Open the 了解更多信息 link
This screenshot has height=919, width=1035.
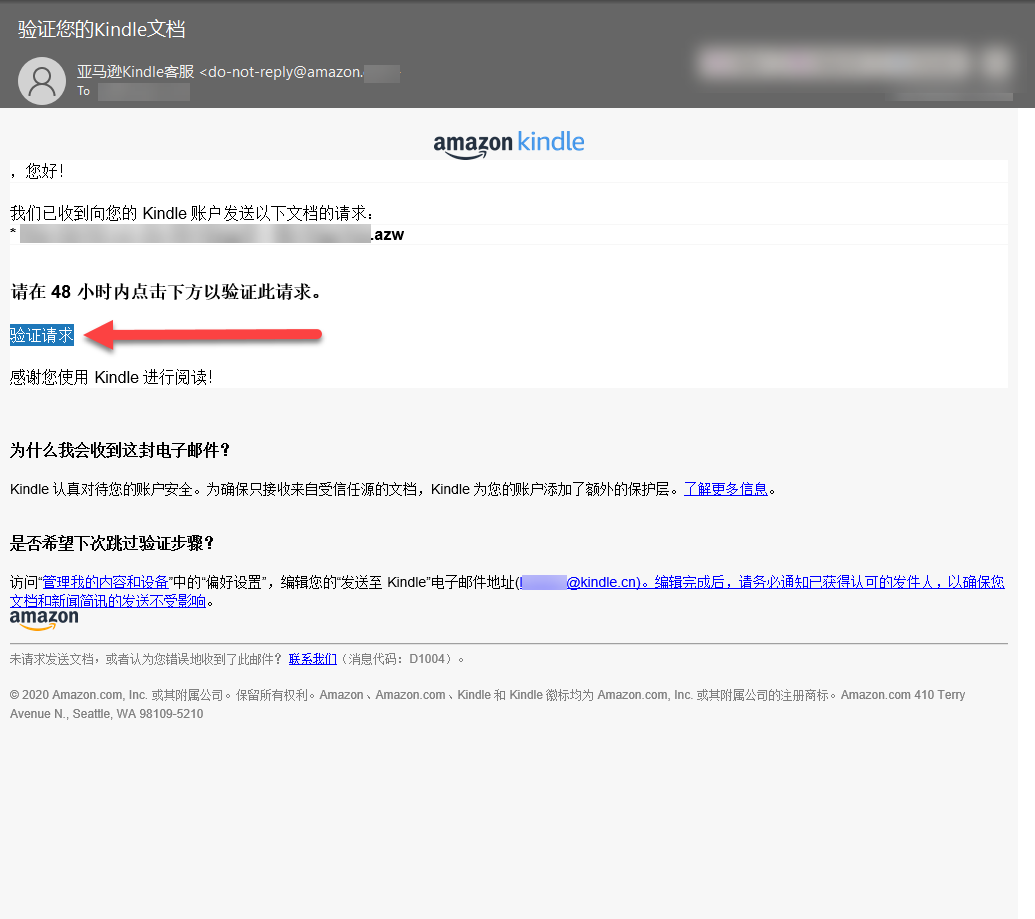(x=726, y=489)
